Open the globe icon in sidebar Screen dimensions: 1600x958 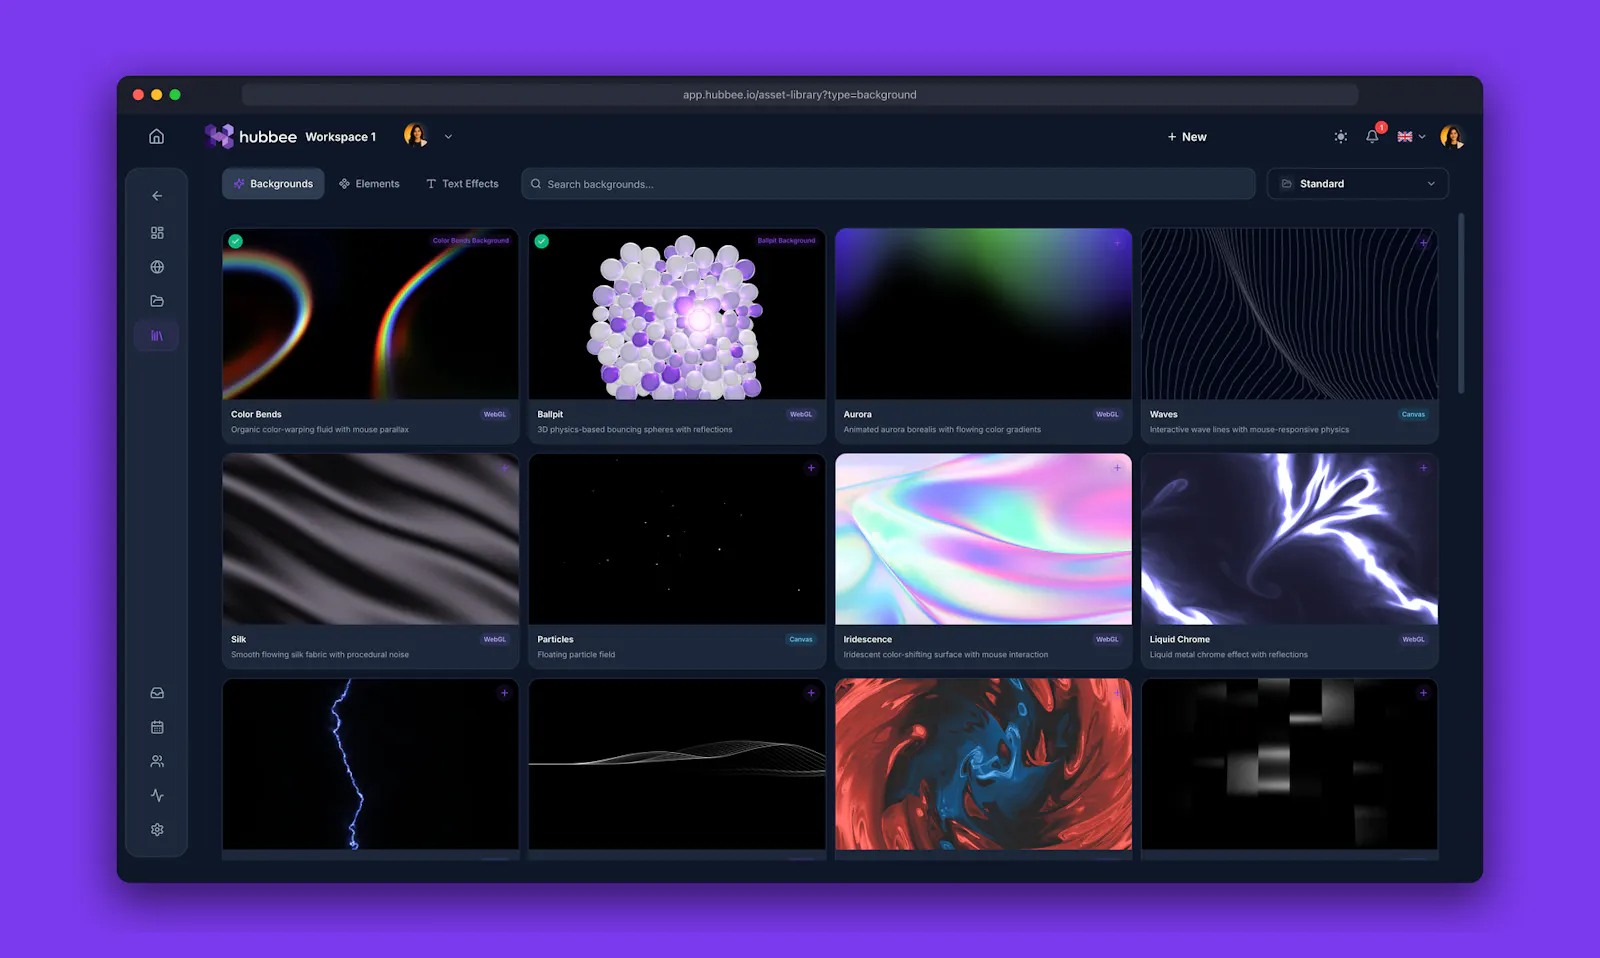coord(157,267)
